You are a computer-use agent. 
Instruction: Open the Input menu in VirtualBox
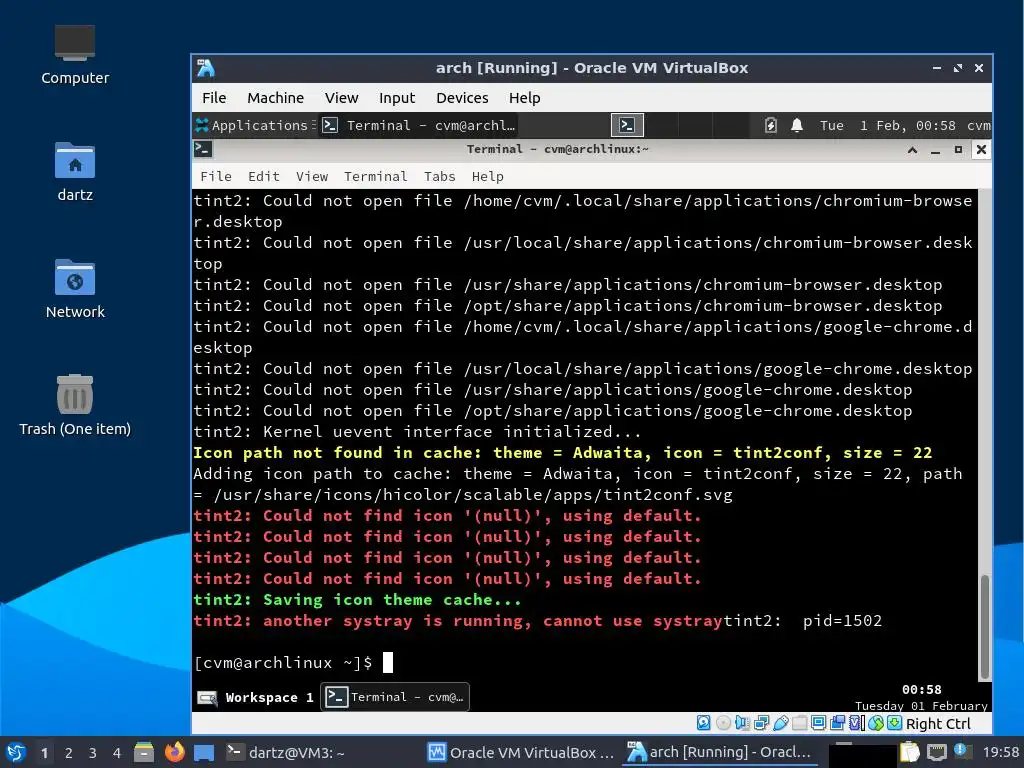397,98
